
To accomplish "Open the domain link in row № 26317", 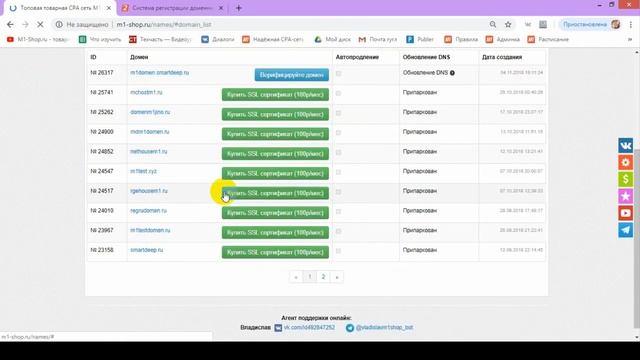I will coord(160,73).
